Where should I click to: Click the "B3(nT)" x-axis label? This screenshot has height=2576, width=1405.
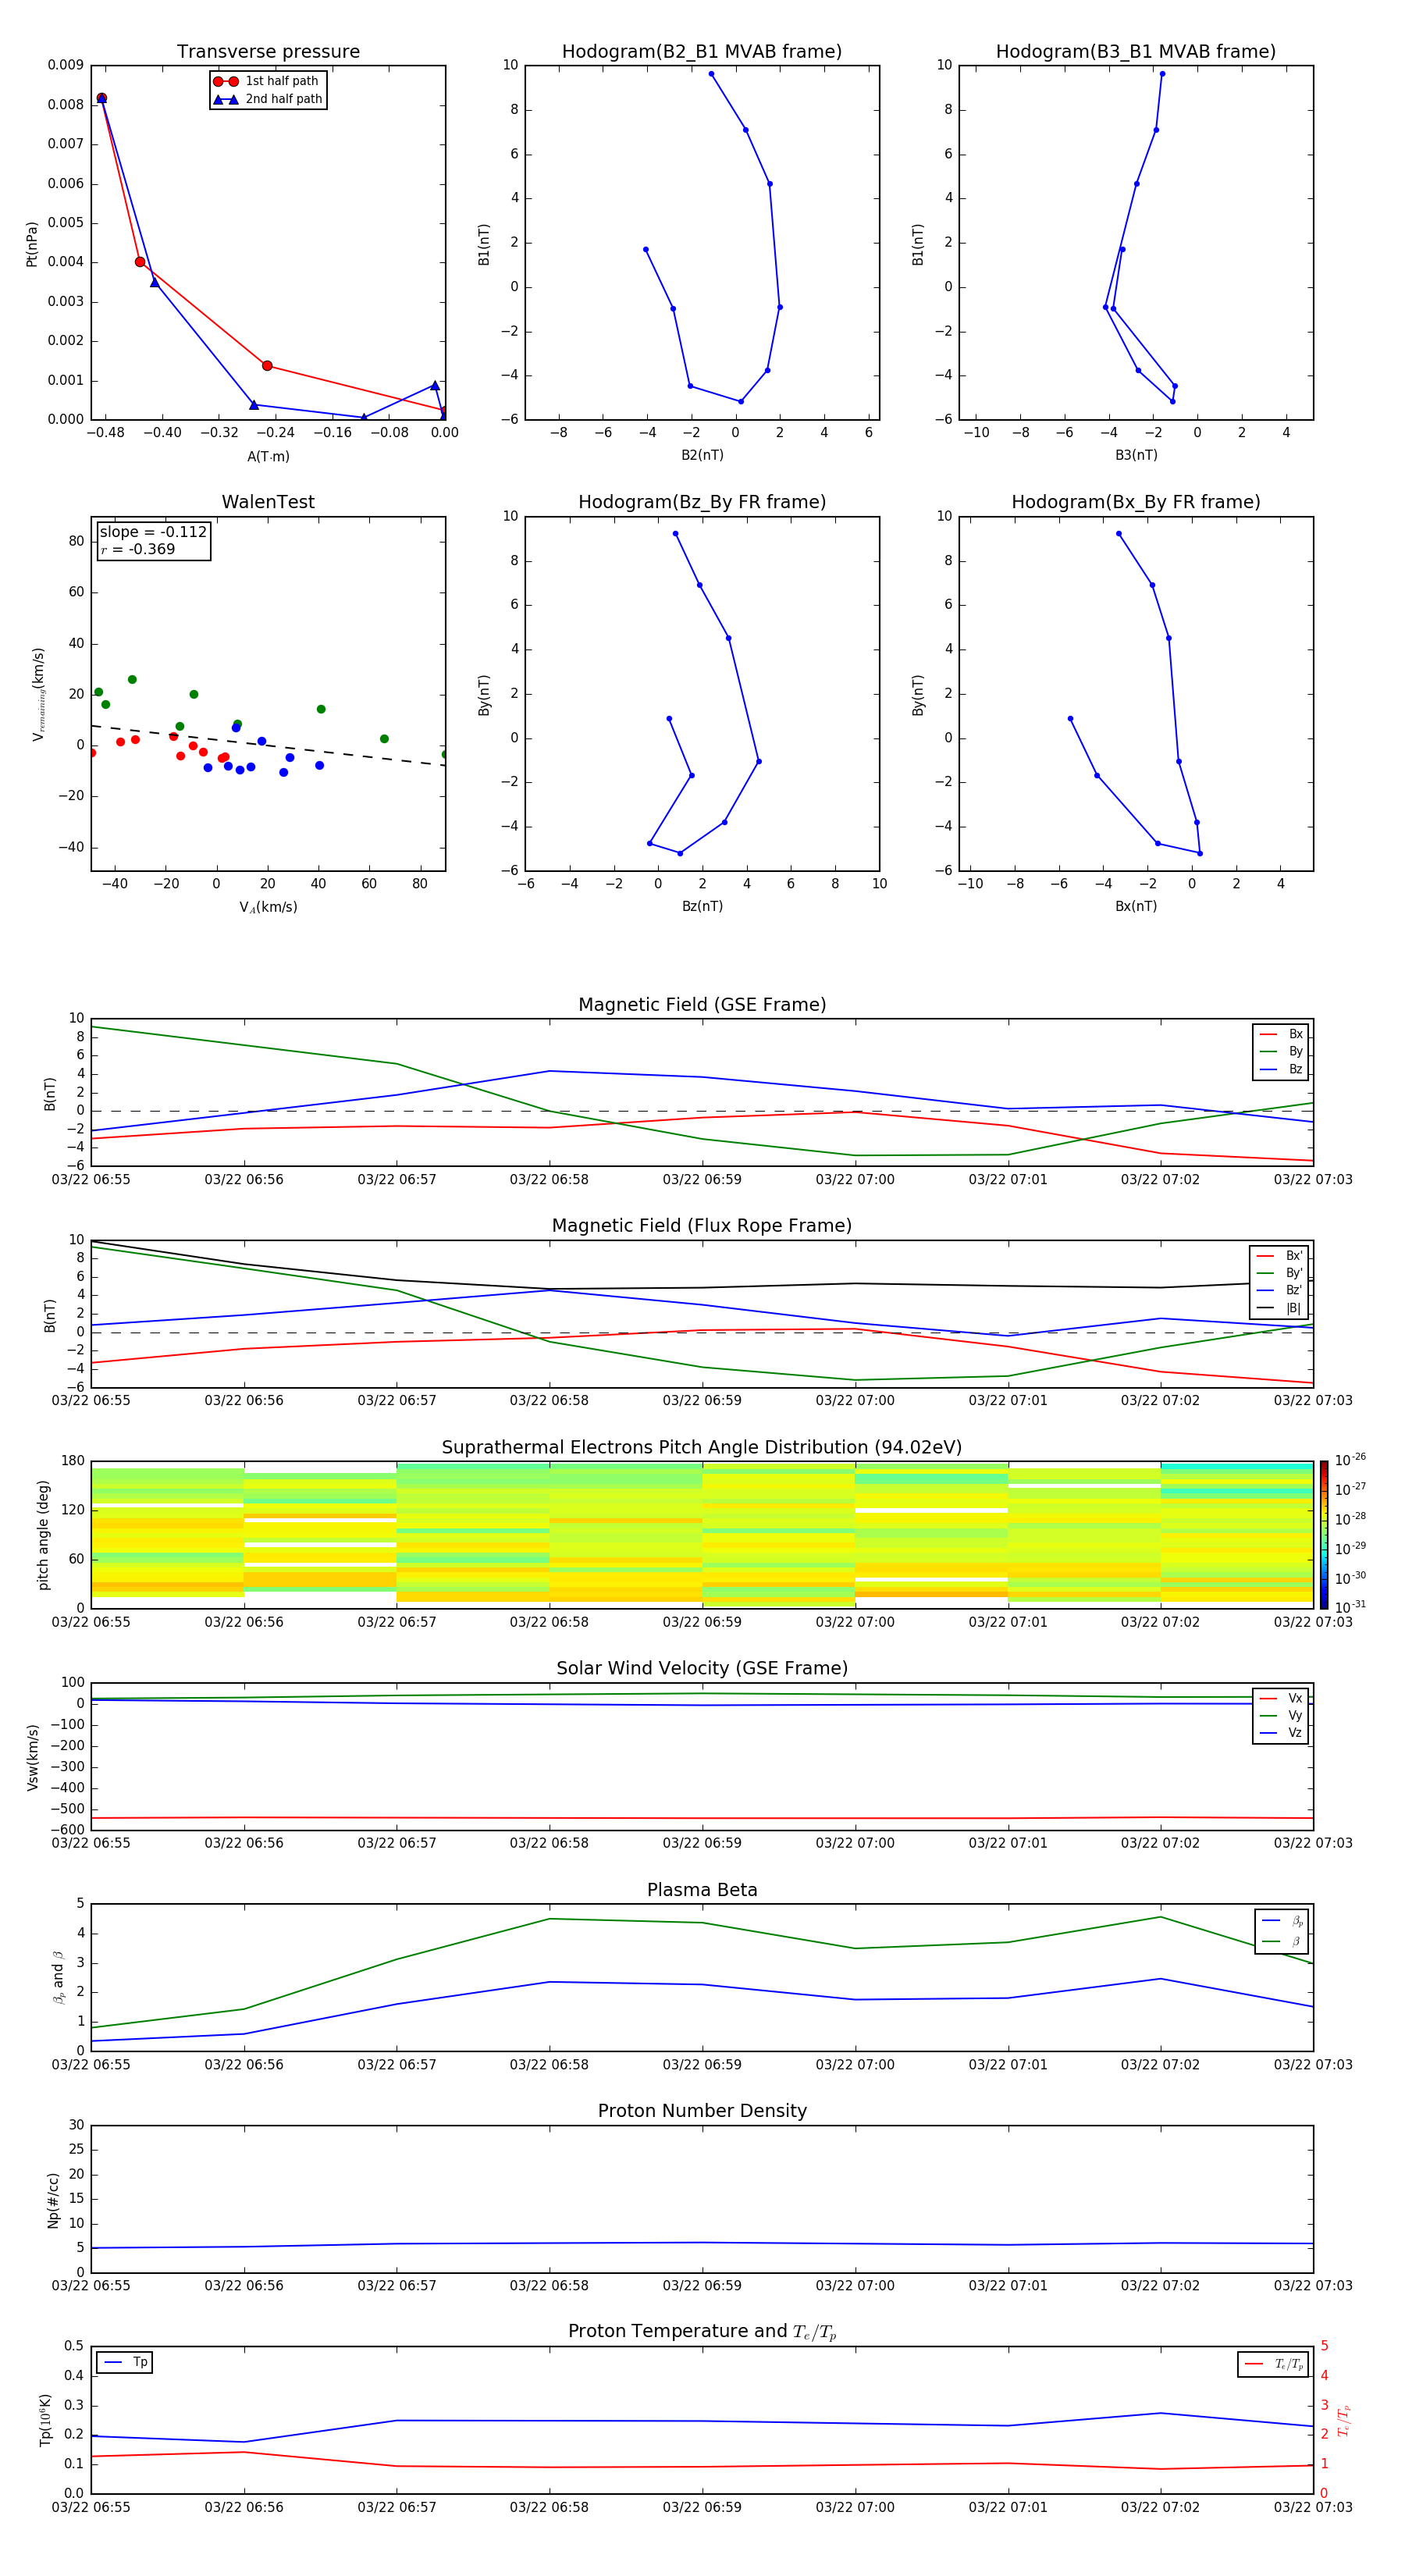click(x=1136, y=455)
